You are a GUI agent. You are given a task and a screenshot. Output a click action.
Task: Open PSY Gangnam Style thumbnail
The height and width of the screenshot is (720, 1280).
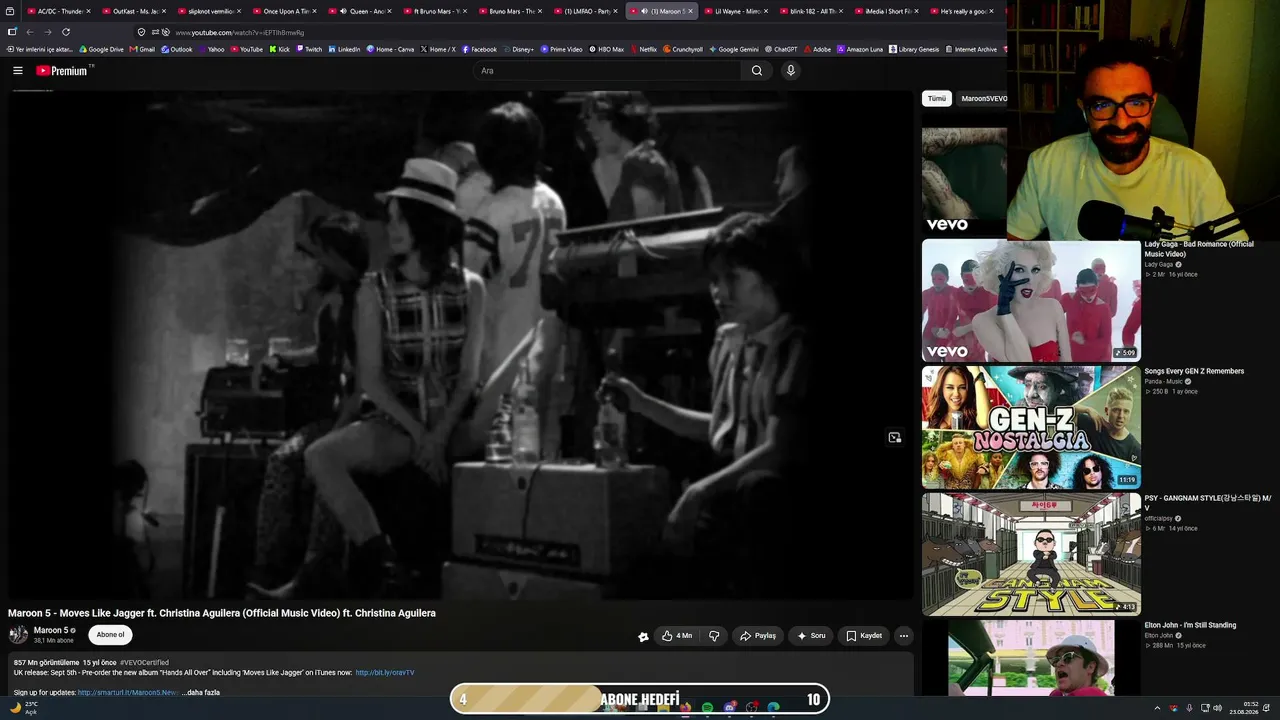[1031, 554]
